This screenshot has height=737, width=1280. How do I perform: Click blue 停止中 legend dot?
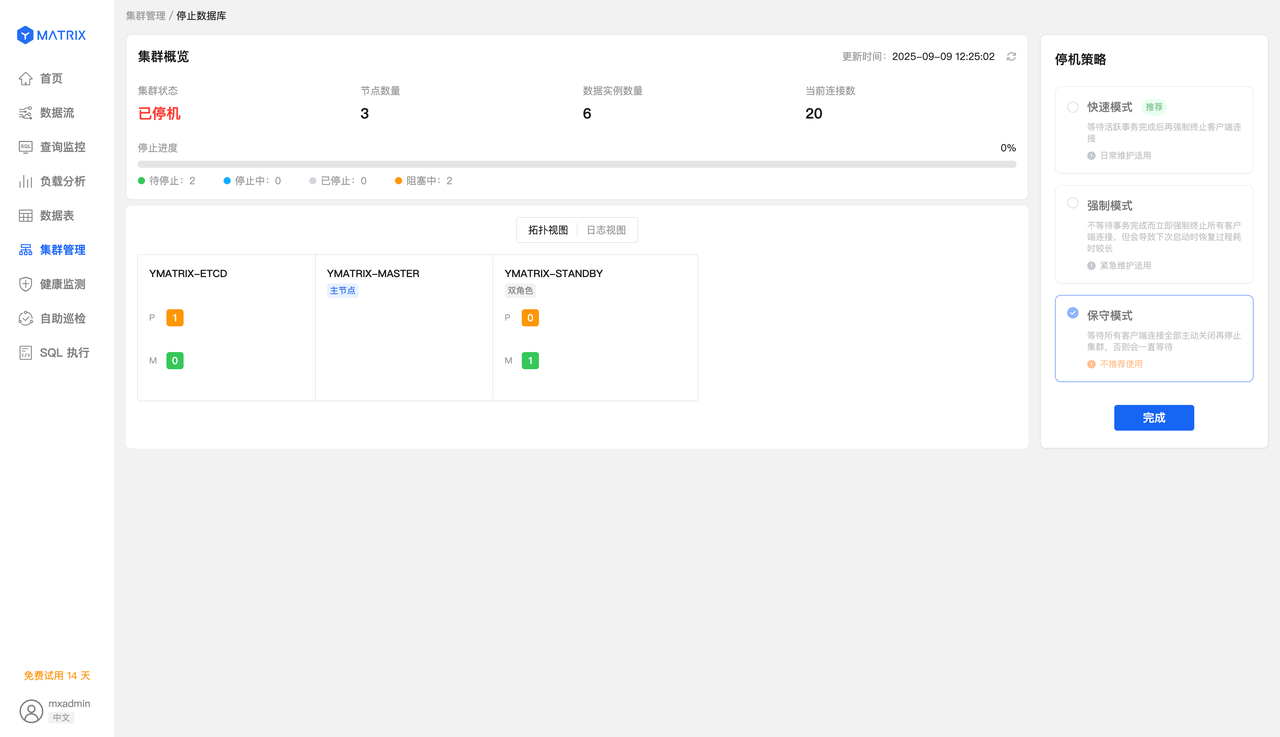click(x=227, y=181)
